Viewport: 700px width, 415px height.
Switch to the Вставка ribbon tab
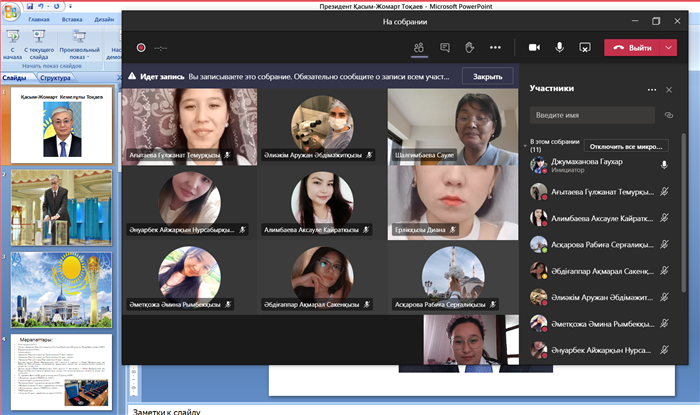pyautogui.click(x=73, y=19)
